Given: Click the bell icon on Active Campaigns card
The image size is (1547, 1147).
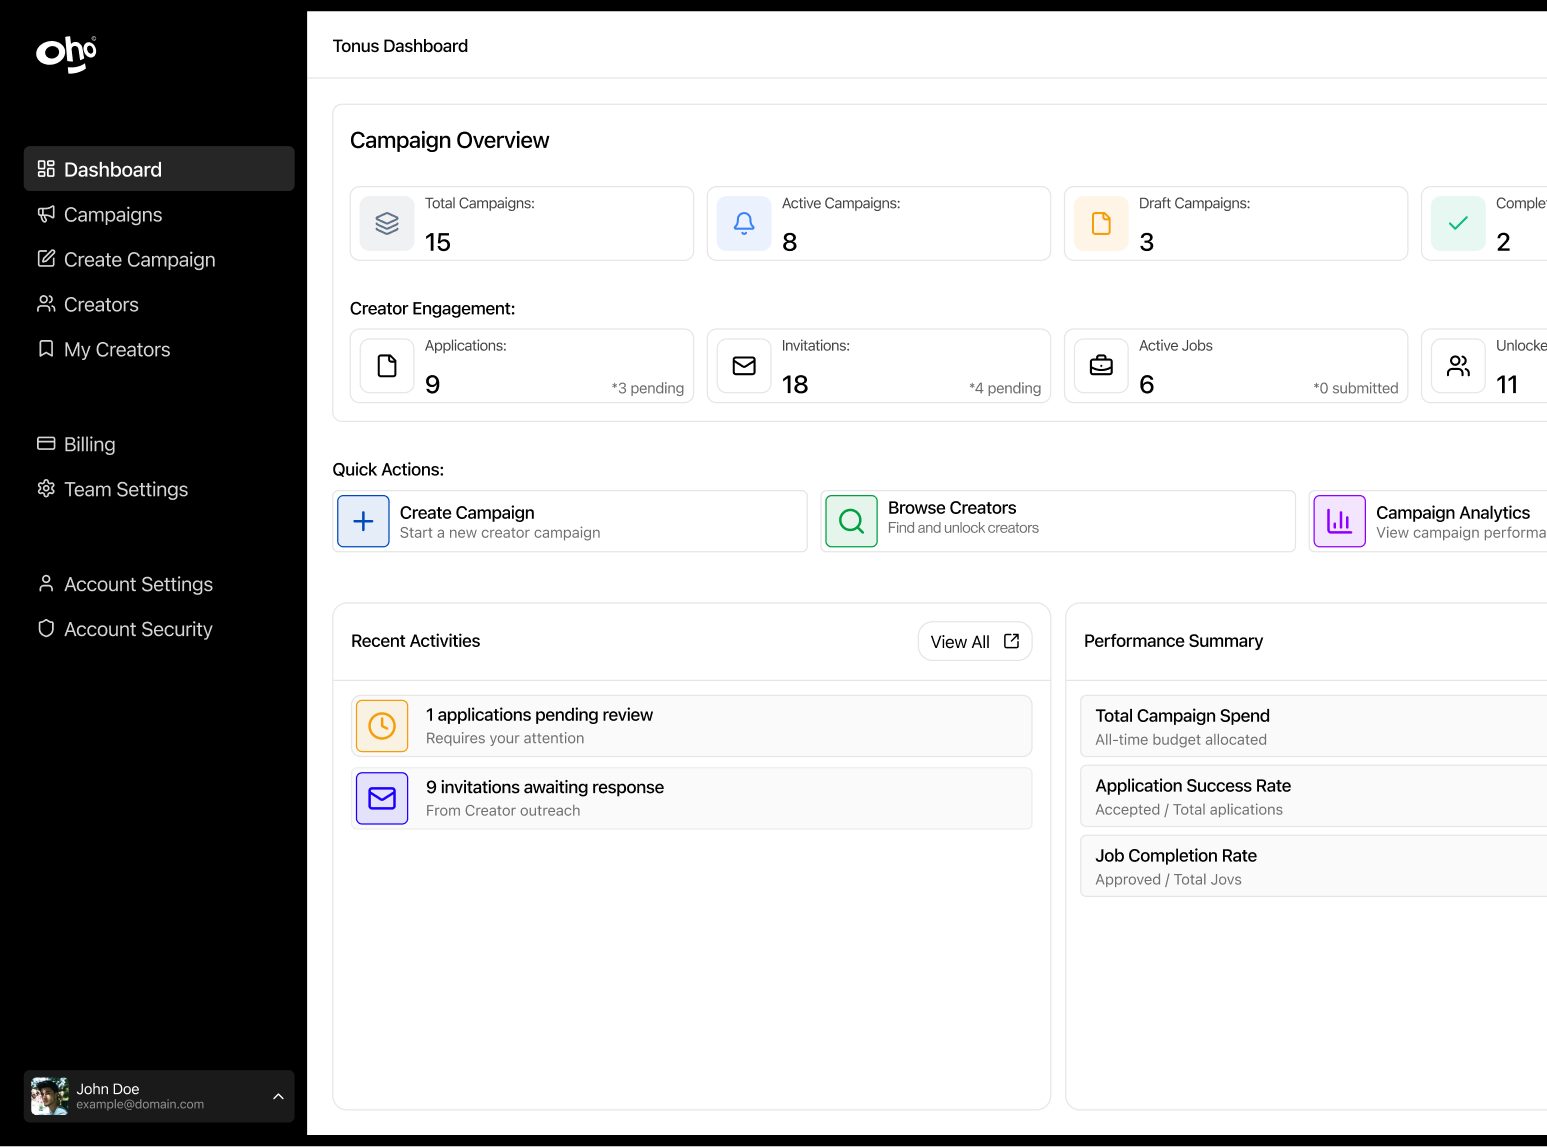Looking at the screenshot, I should point(744,223).
